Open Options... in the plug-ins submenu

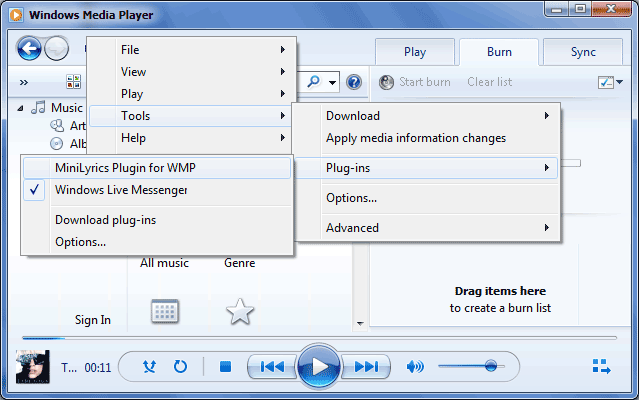80,242
